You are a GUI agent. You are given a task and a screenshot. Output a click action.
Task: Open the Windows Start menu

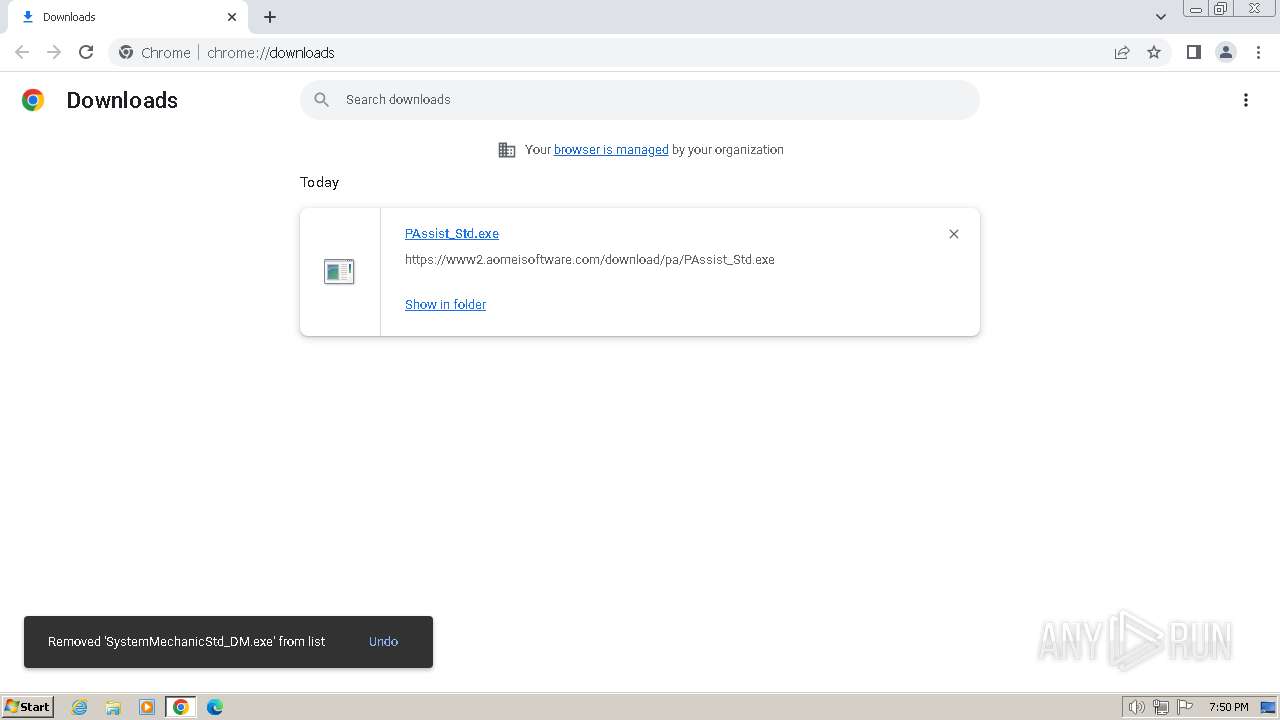(x=28, y=706)
